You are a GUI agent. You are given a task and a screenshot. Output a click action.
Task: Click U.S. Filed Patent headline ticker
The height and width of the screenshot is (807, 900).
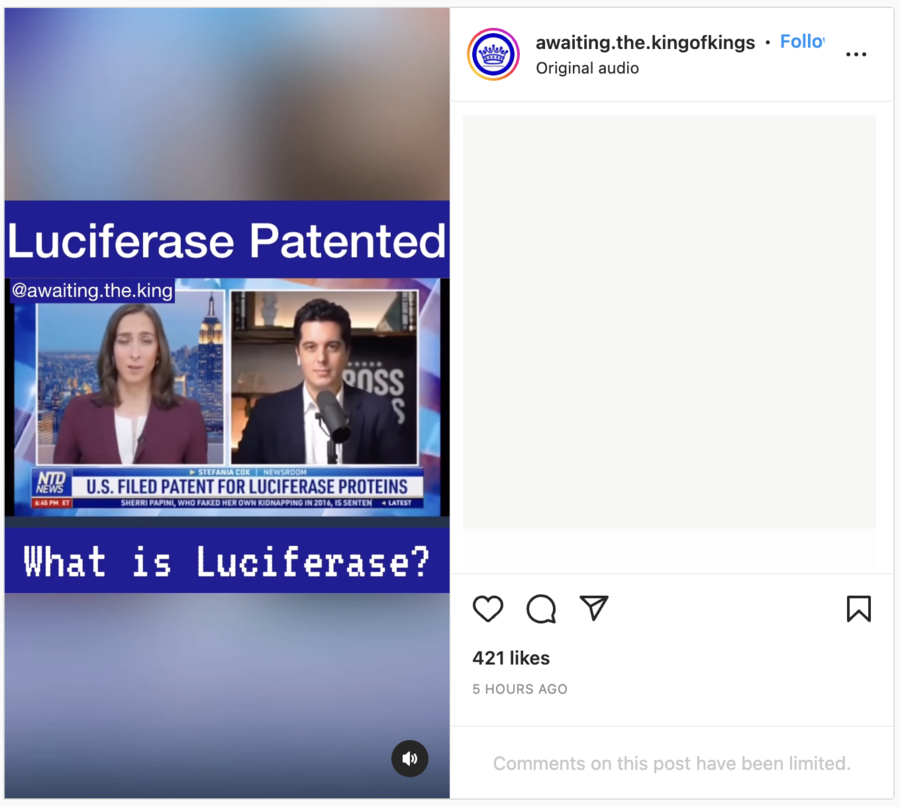tap(247, 487)
